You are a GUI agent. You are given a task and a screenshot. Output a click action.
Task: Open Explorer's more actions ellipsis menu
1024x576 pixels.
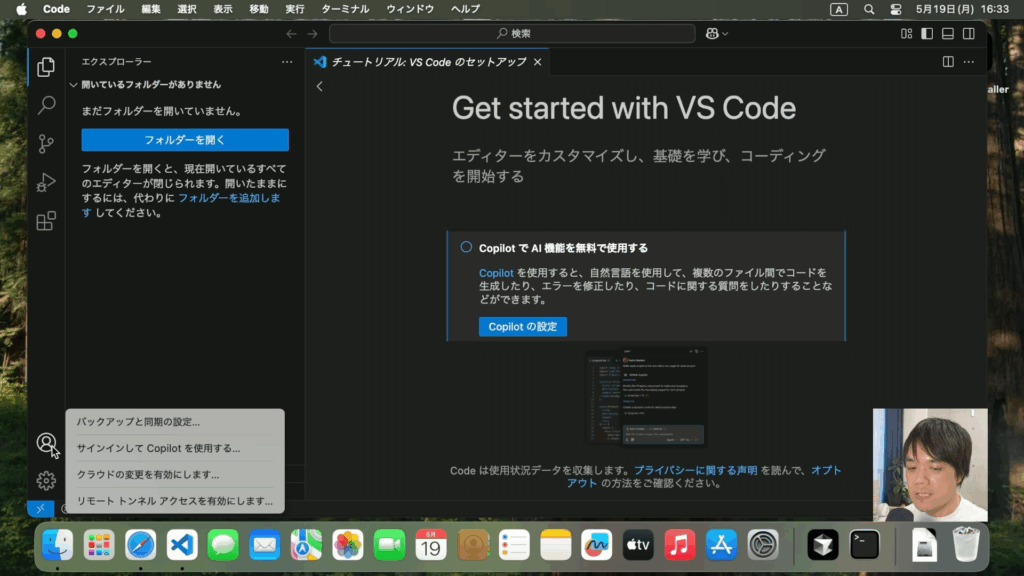click(287, 62)
